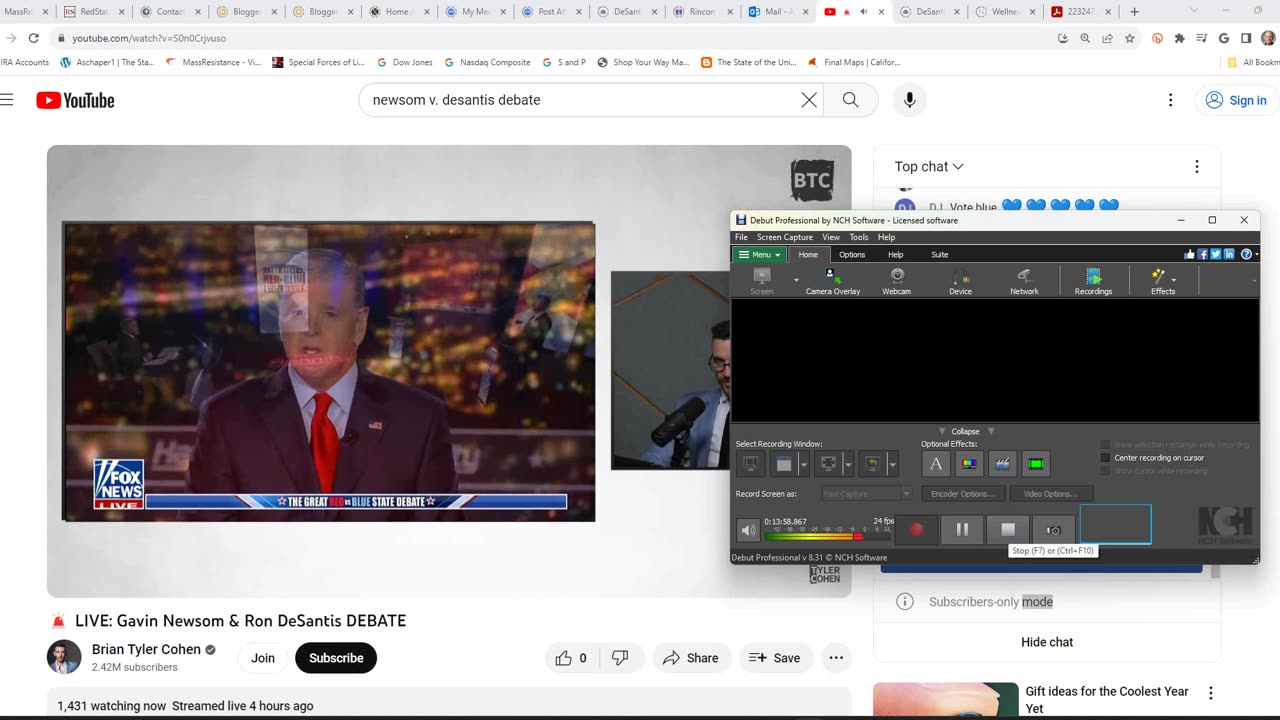
Task: Open green screen optional effect
Action: (x=1036, y=464)
